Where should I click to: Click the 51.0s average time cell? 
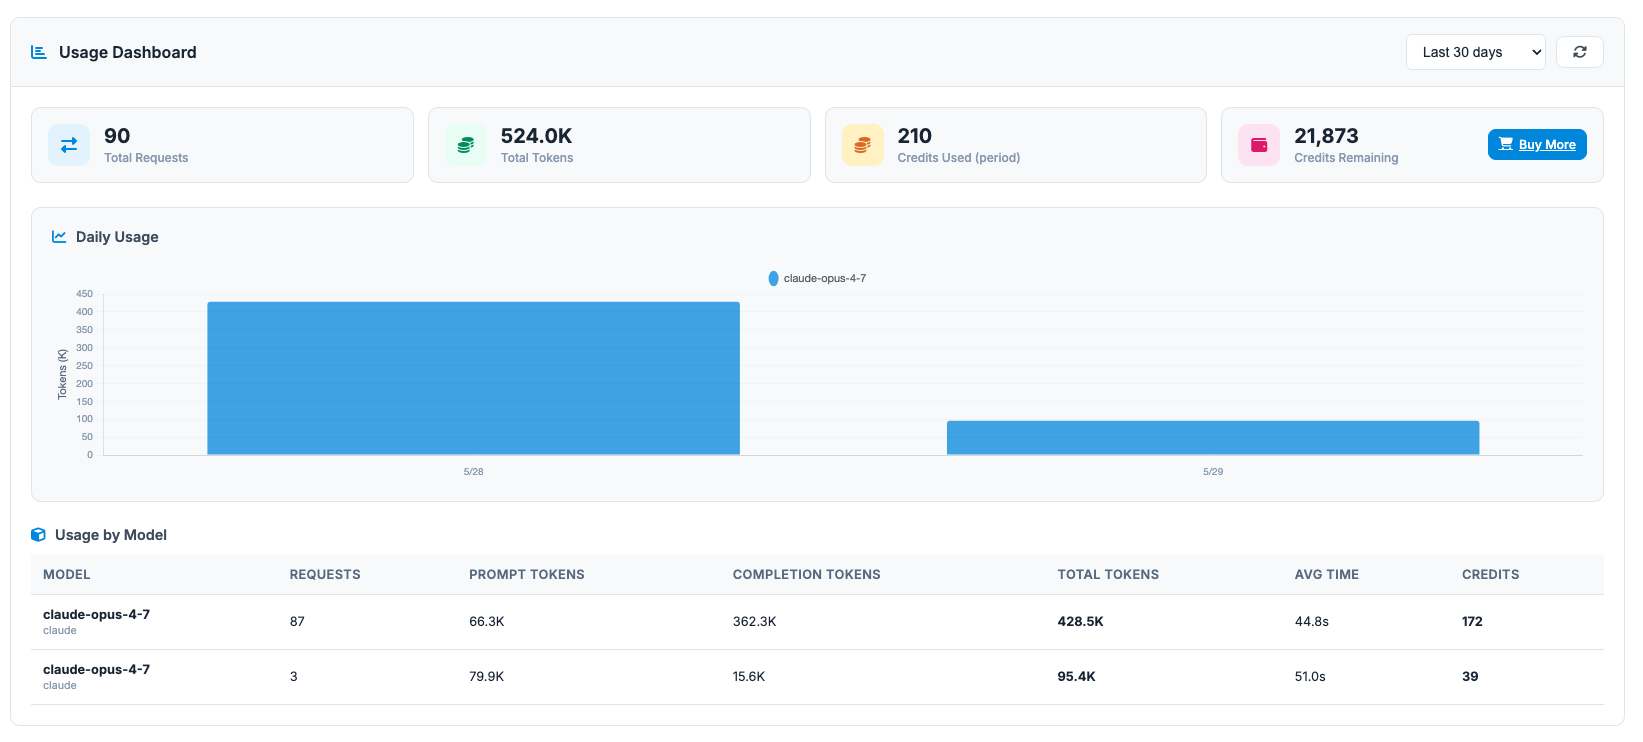click(x=1310, y=677)
